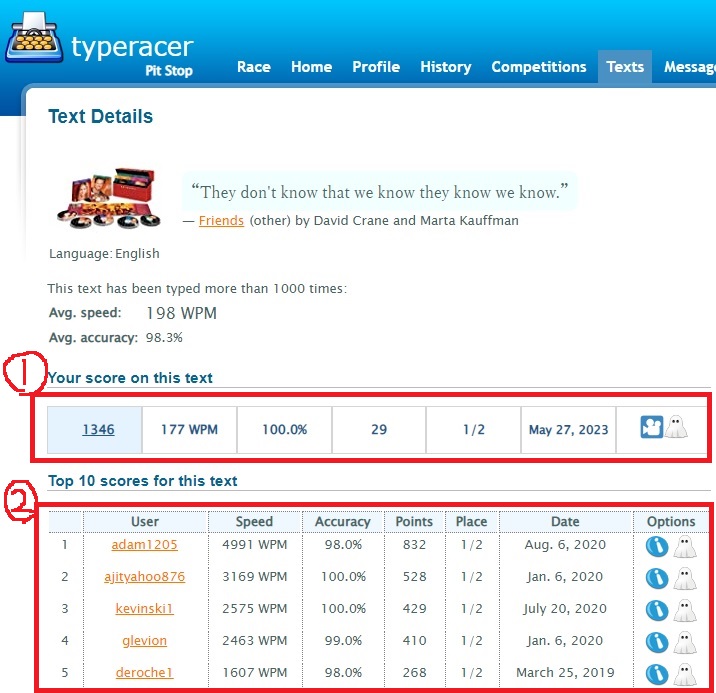The image size is (716, 693).
Task: Click the typeracer typewriter logo icon
Action: (34, 37)
